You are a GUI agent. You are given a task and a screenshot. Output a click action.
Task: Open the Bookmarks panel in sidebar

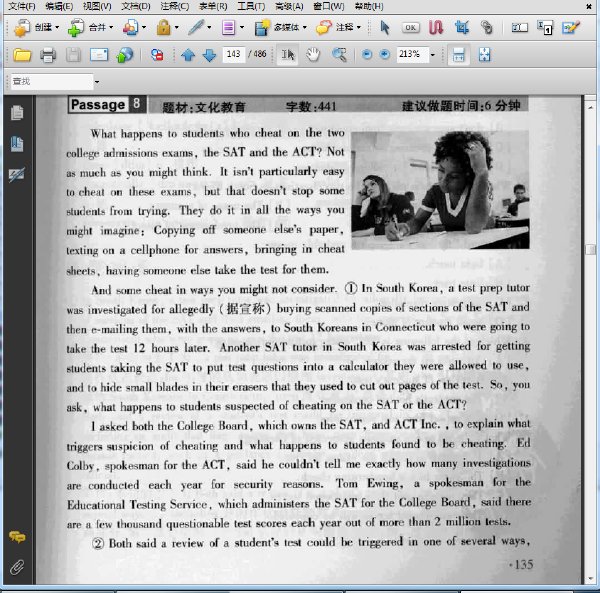coord(17,144)
